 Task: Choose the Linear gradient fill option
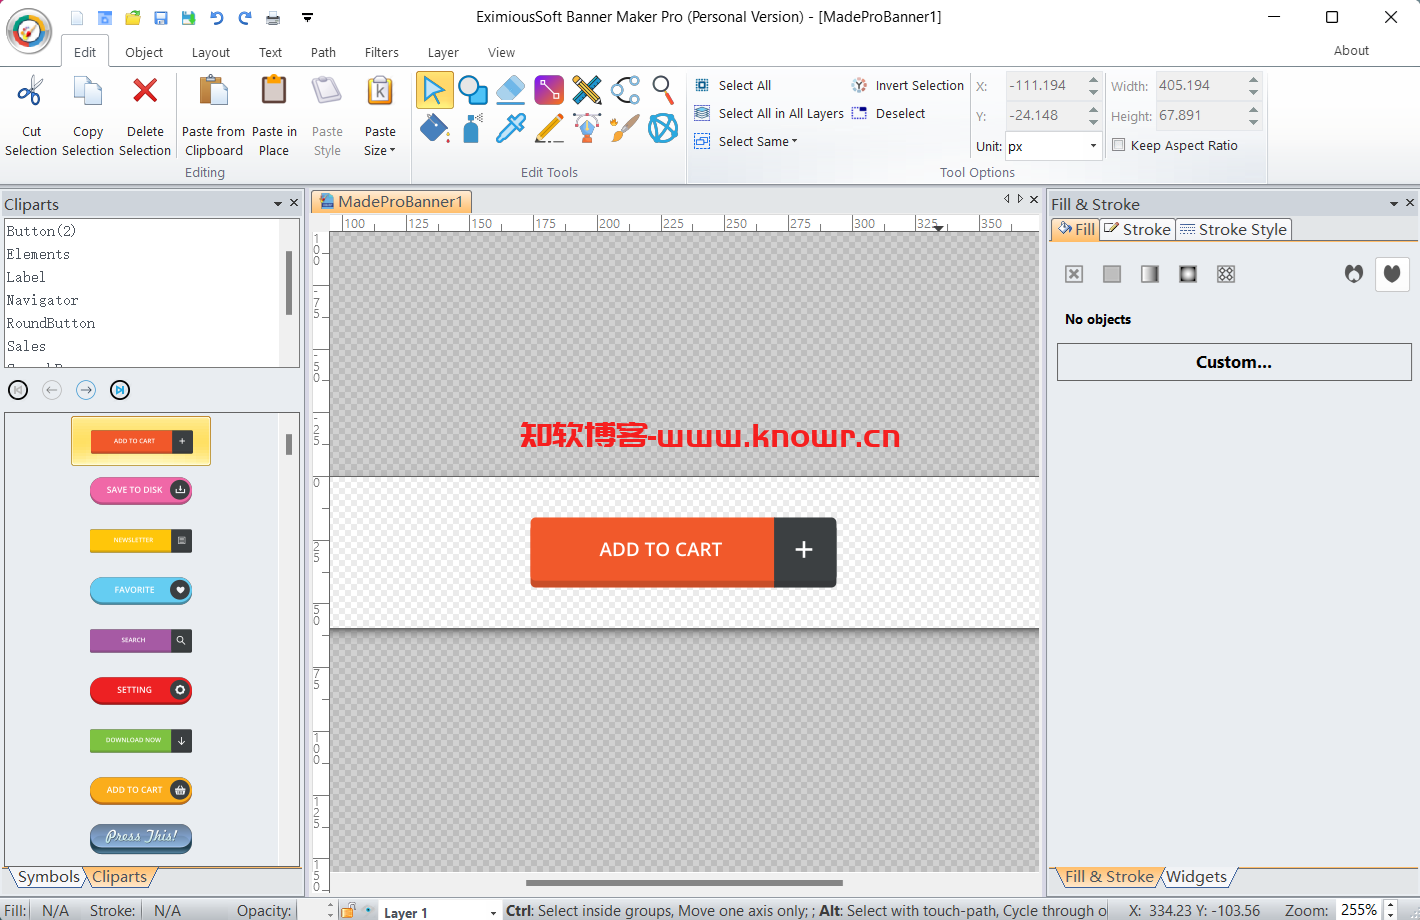(x=1150, y=274)
